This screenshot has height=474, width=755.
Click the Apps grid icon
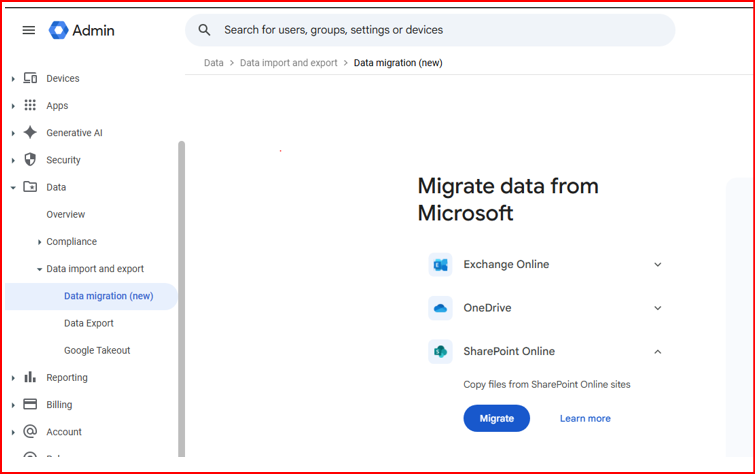tap(30, 105)
